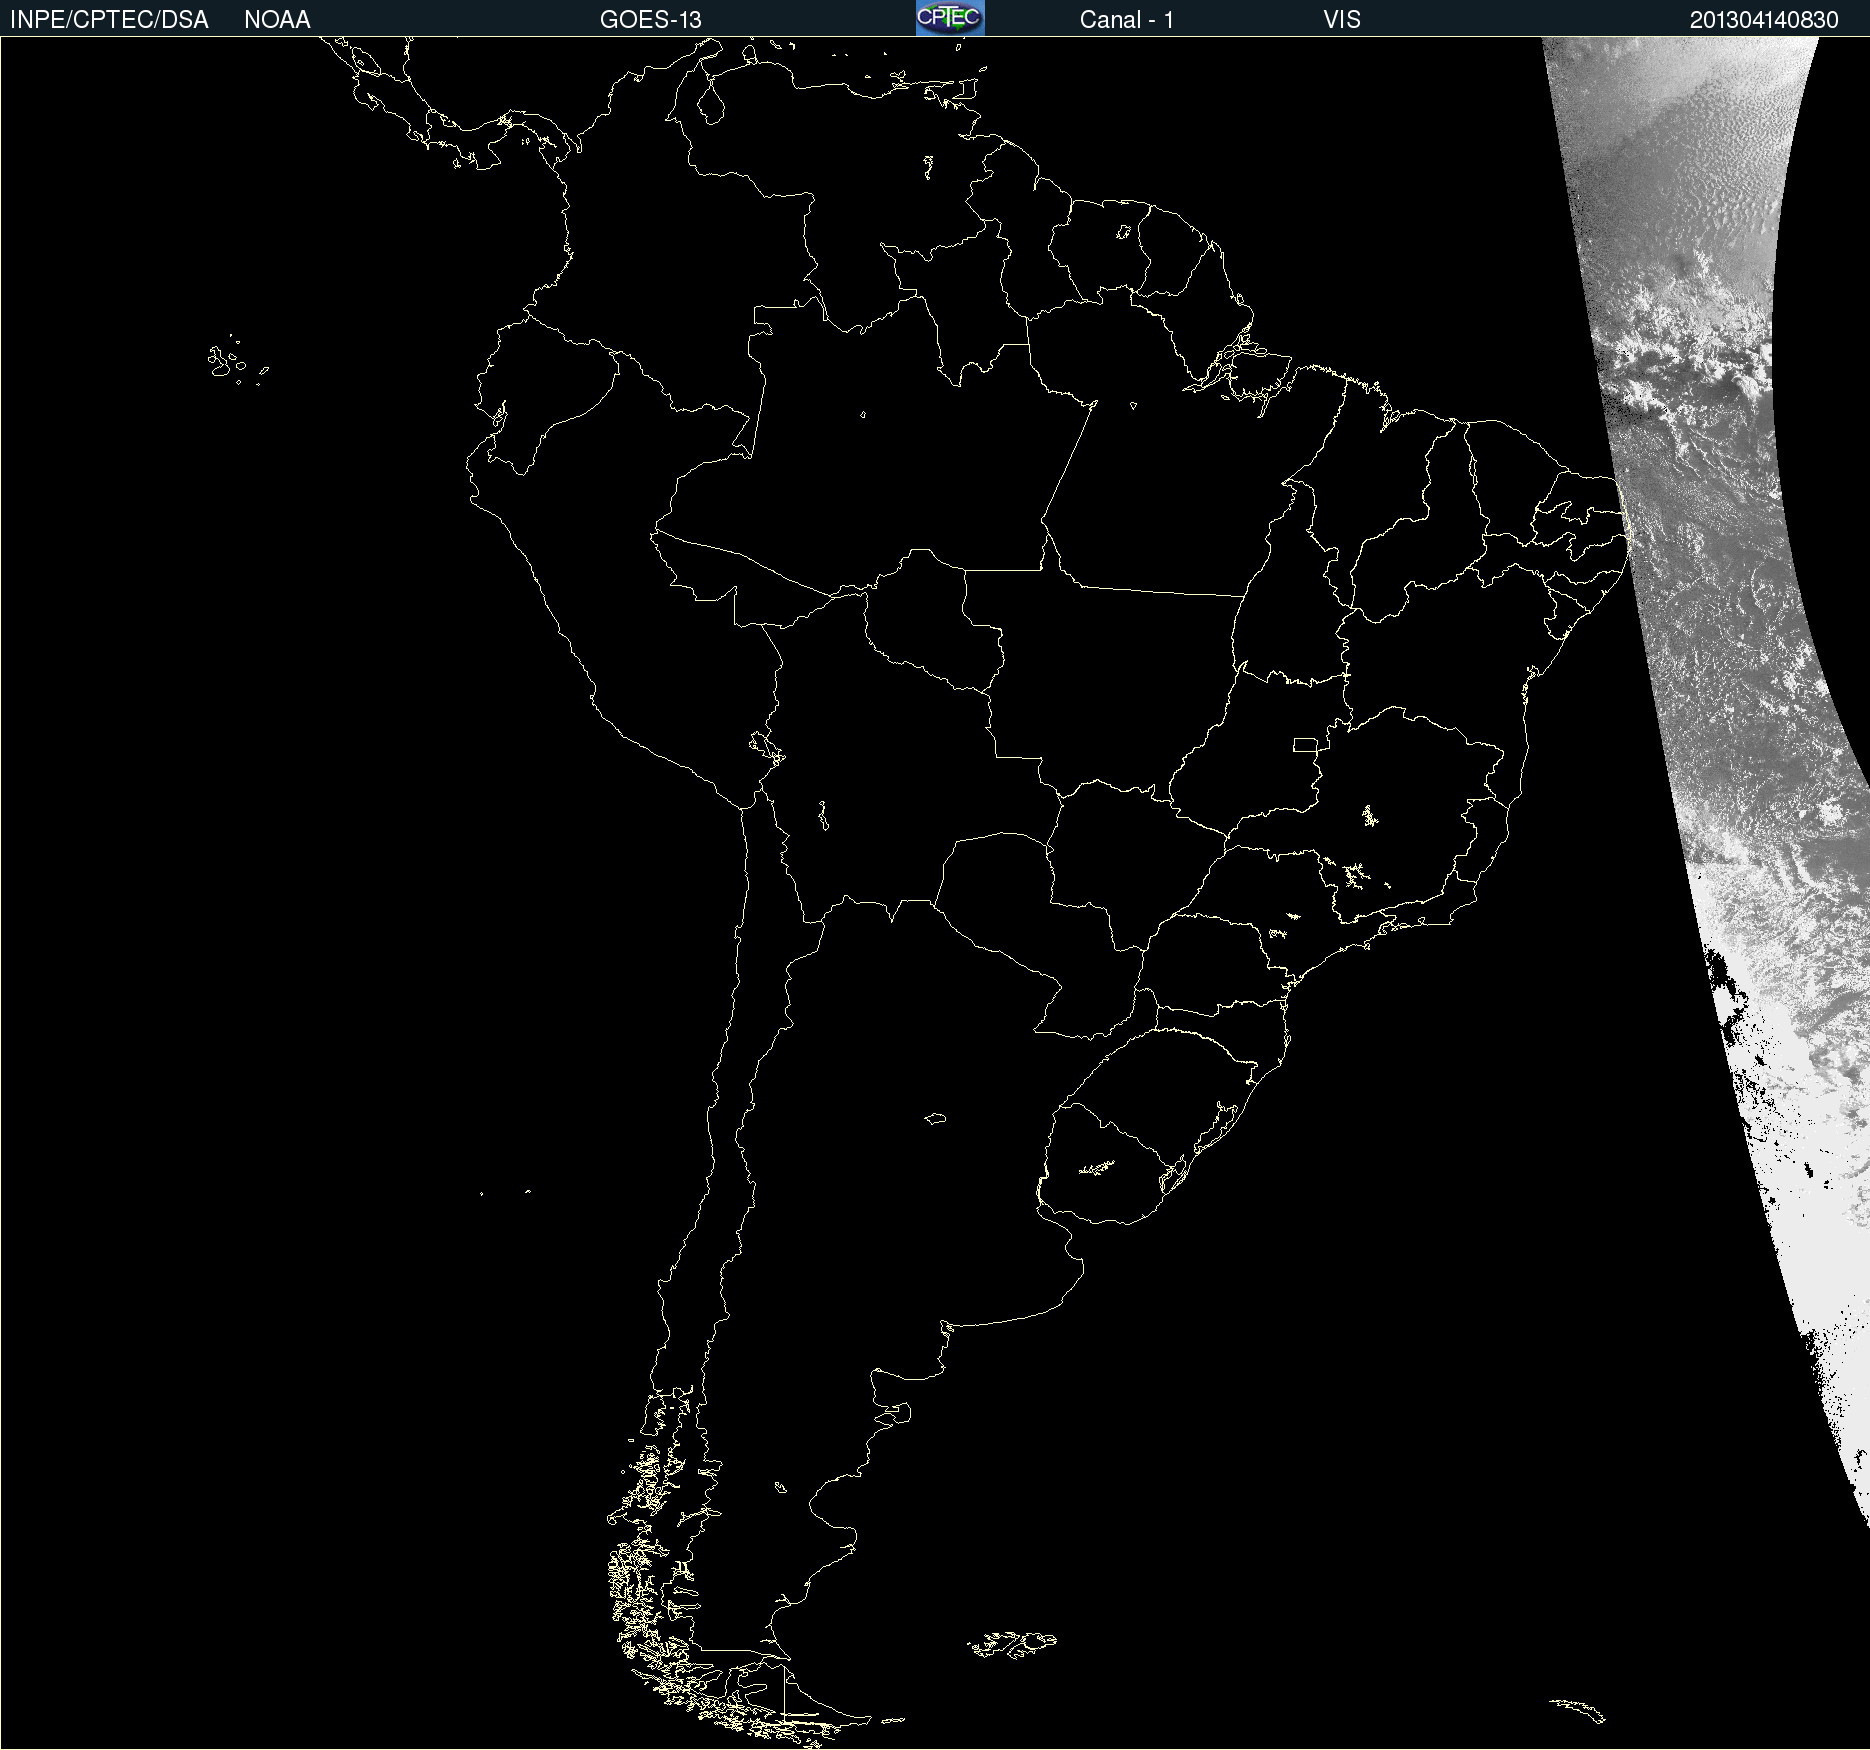The height and width of the screenshot is (1750, 1870).
Task: Select the GOES-13 satellite label
Action: 650,20
